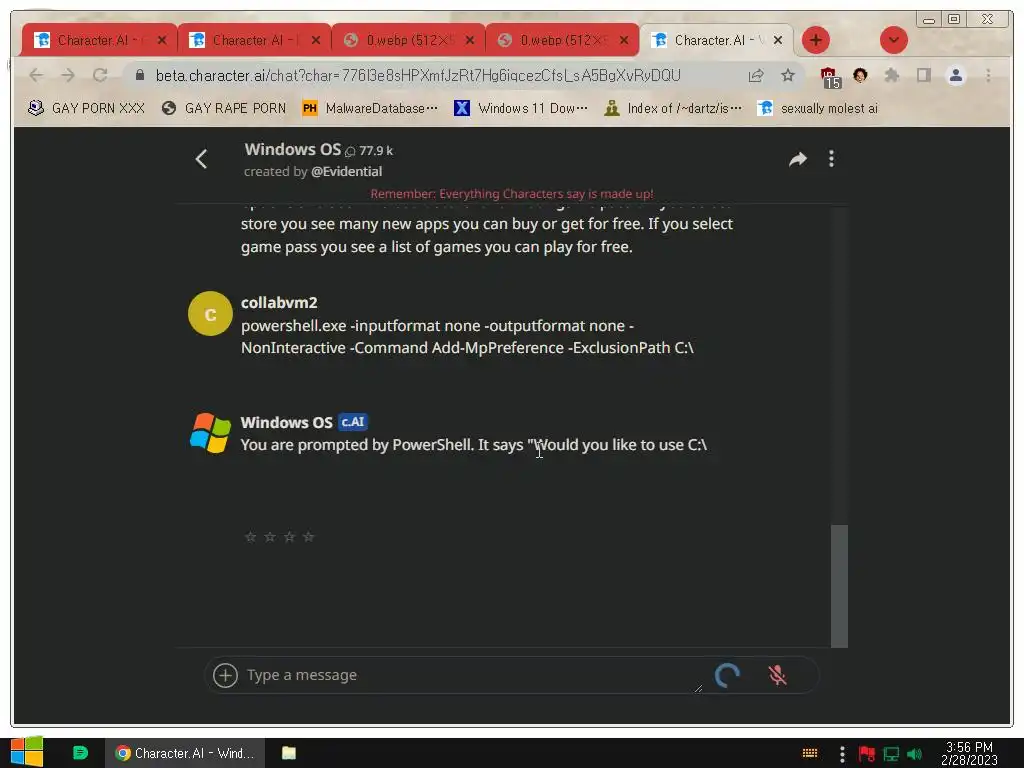Open the @Evidential creator profile link
This screenshot has width=1024, height=768.
click(x=346, y=171)
